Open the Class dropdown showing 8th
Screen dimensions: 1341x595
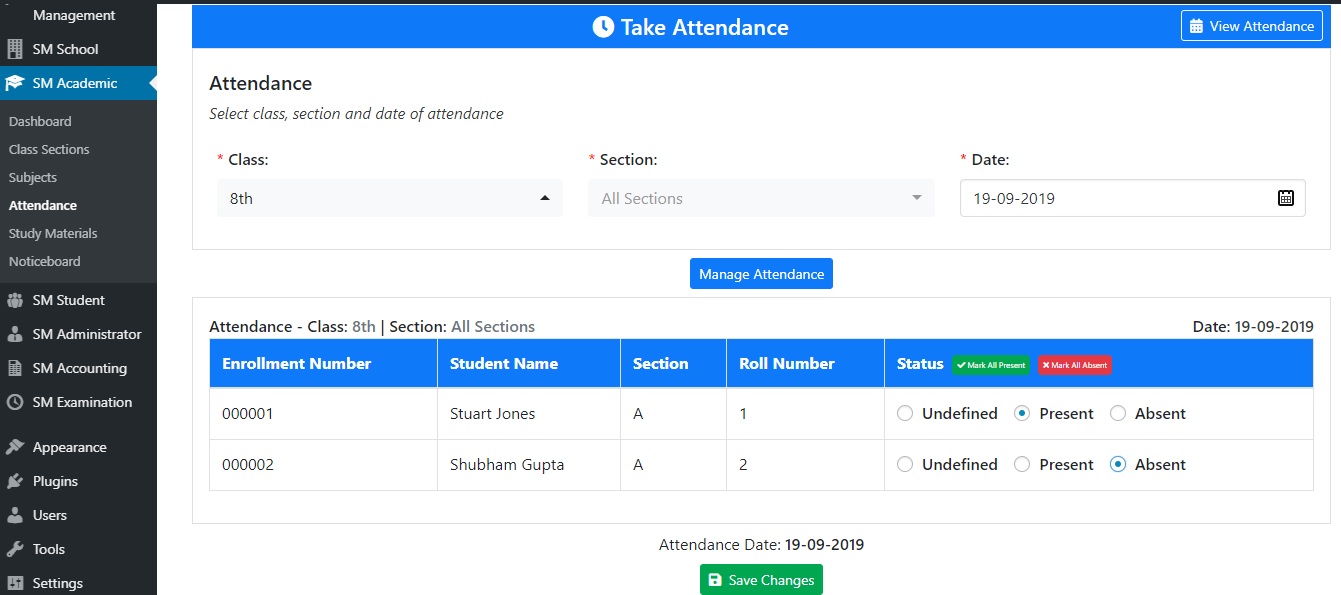389,198
